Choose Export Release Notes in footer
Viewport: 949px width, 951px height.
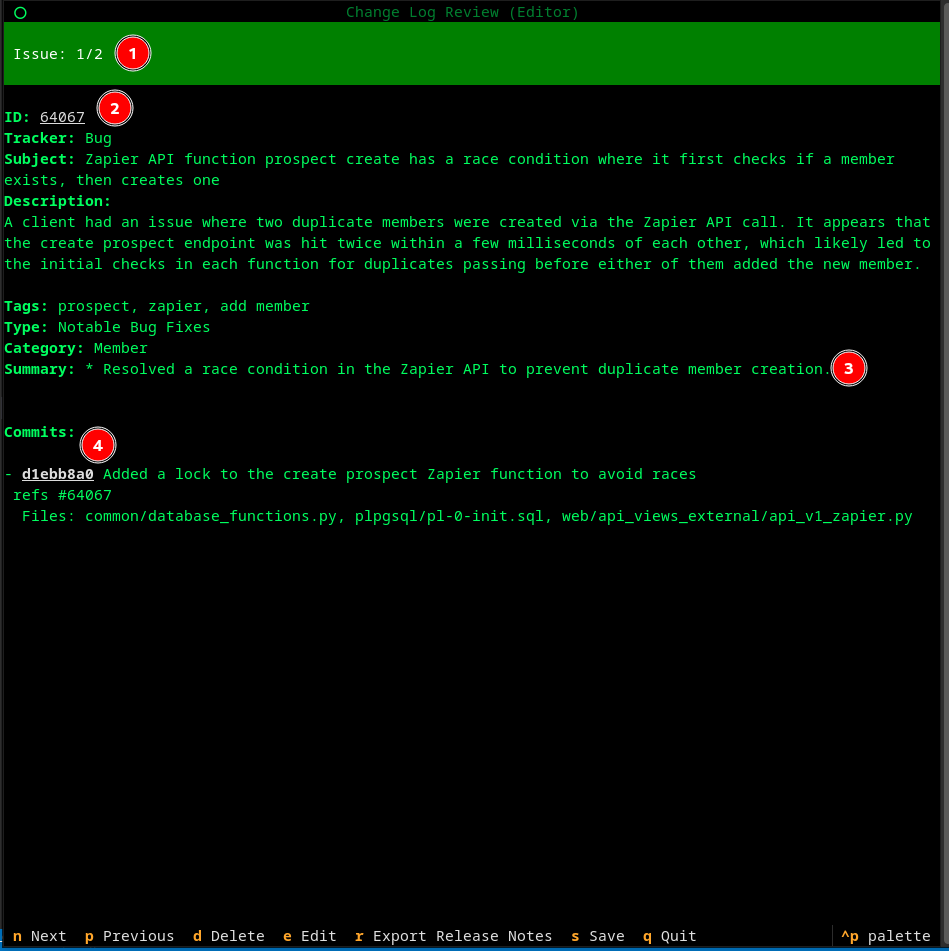point(453,936)
